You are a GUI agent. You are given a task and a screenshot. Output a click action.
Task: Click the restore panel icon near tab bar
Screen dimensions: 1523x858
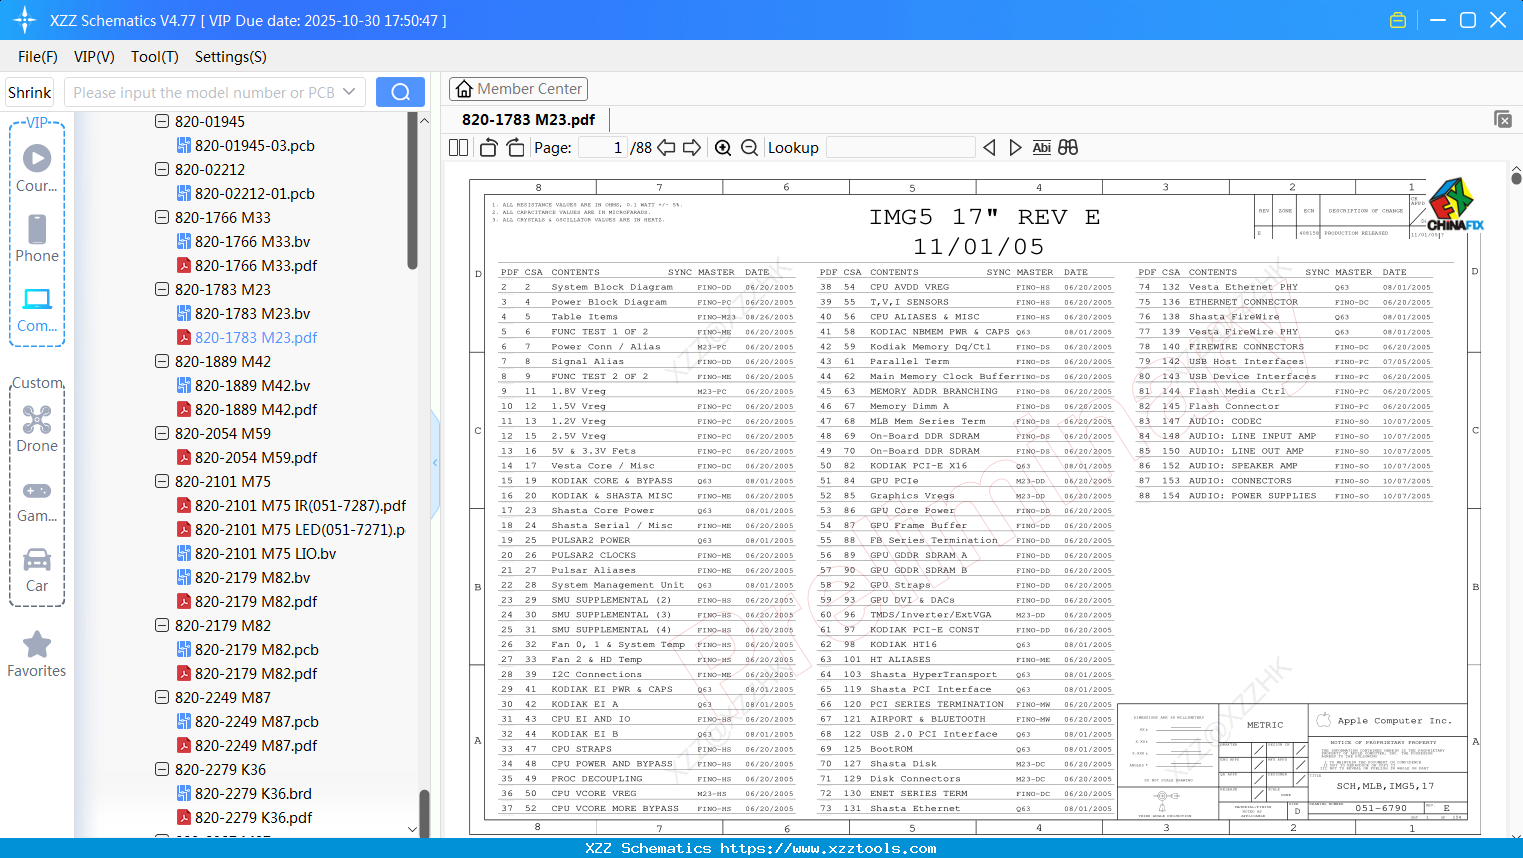click(1503, 120)
